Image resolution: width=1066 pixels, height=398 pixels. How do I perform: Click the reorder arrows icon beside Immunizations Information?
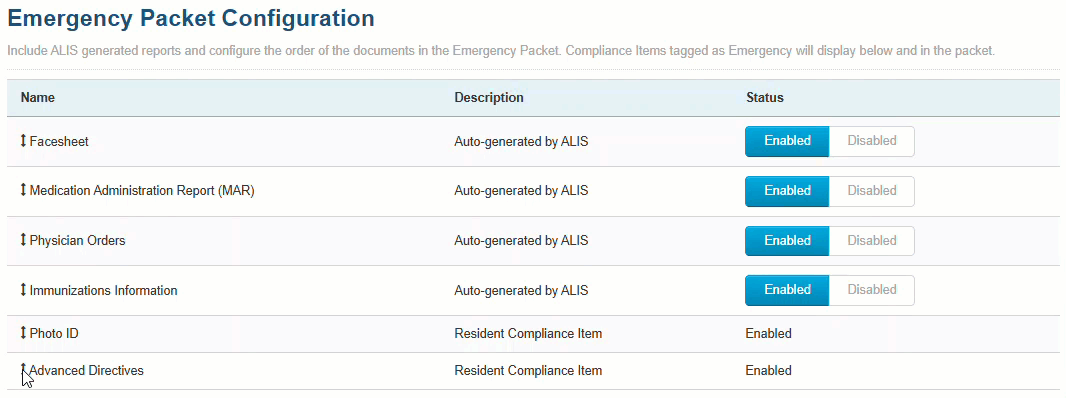pyautogui.click(x=23, y=291)
